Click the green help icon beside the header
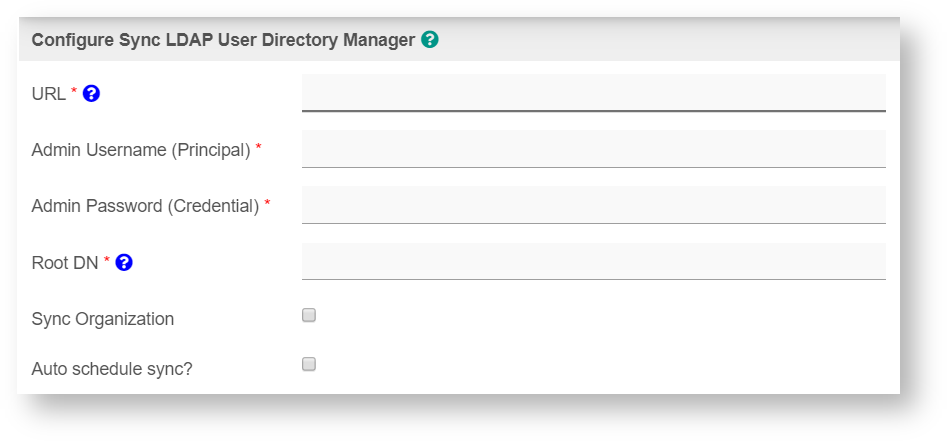 (430, 40)
